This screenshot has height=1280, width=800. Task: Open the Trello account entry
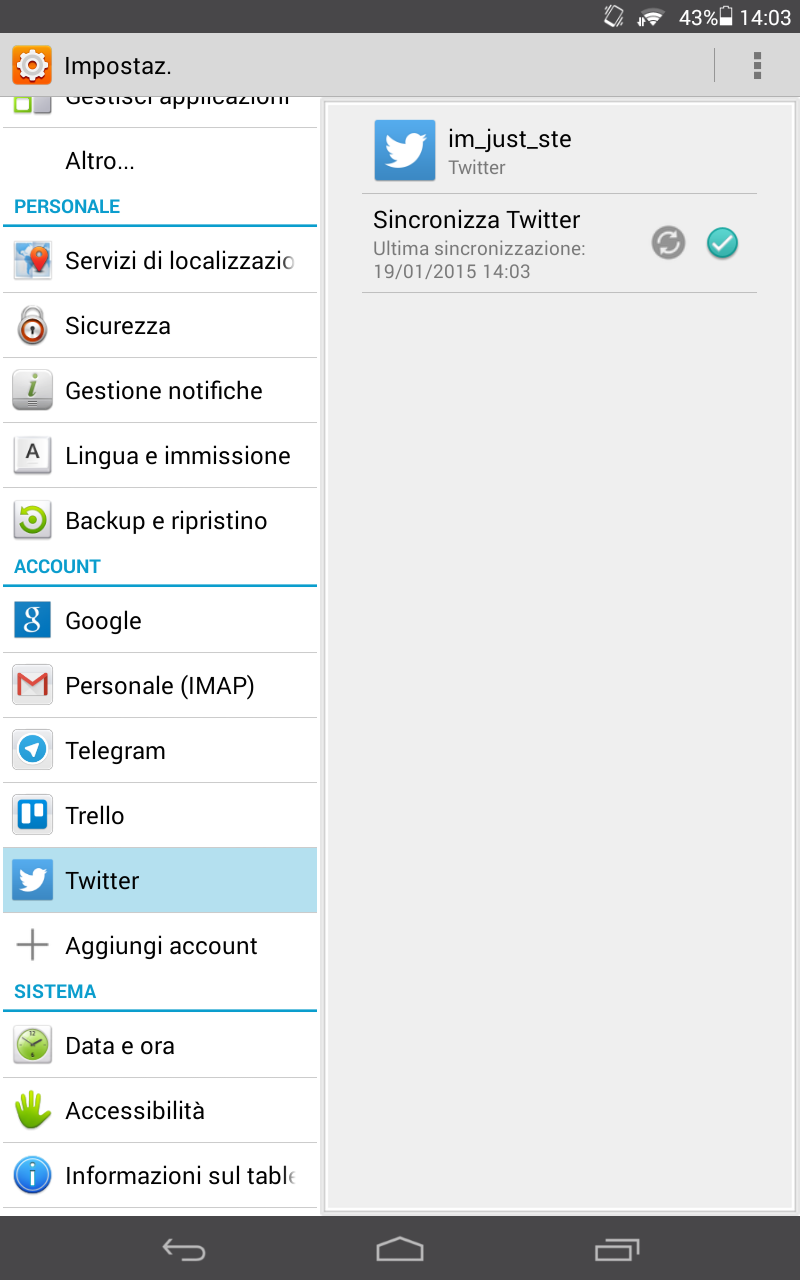160,816
